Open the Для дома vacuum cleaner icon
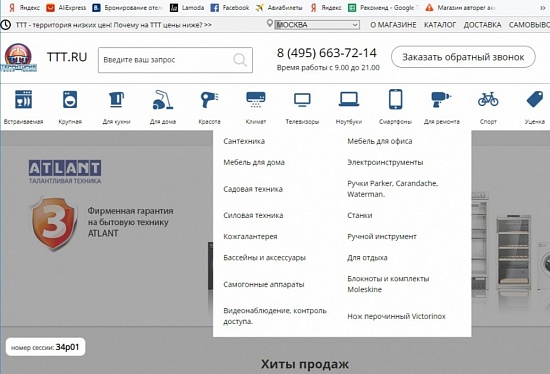Screen dimensions: 550x374 (163, 100)
